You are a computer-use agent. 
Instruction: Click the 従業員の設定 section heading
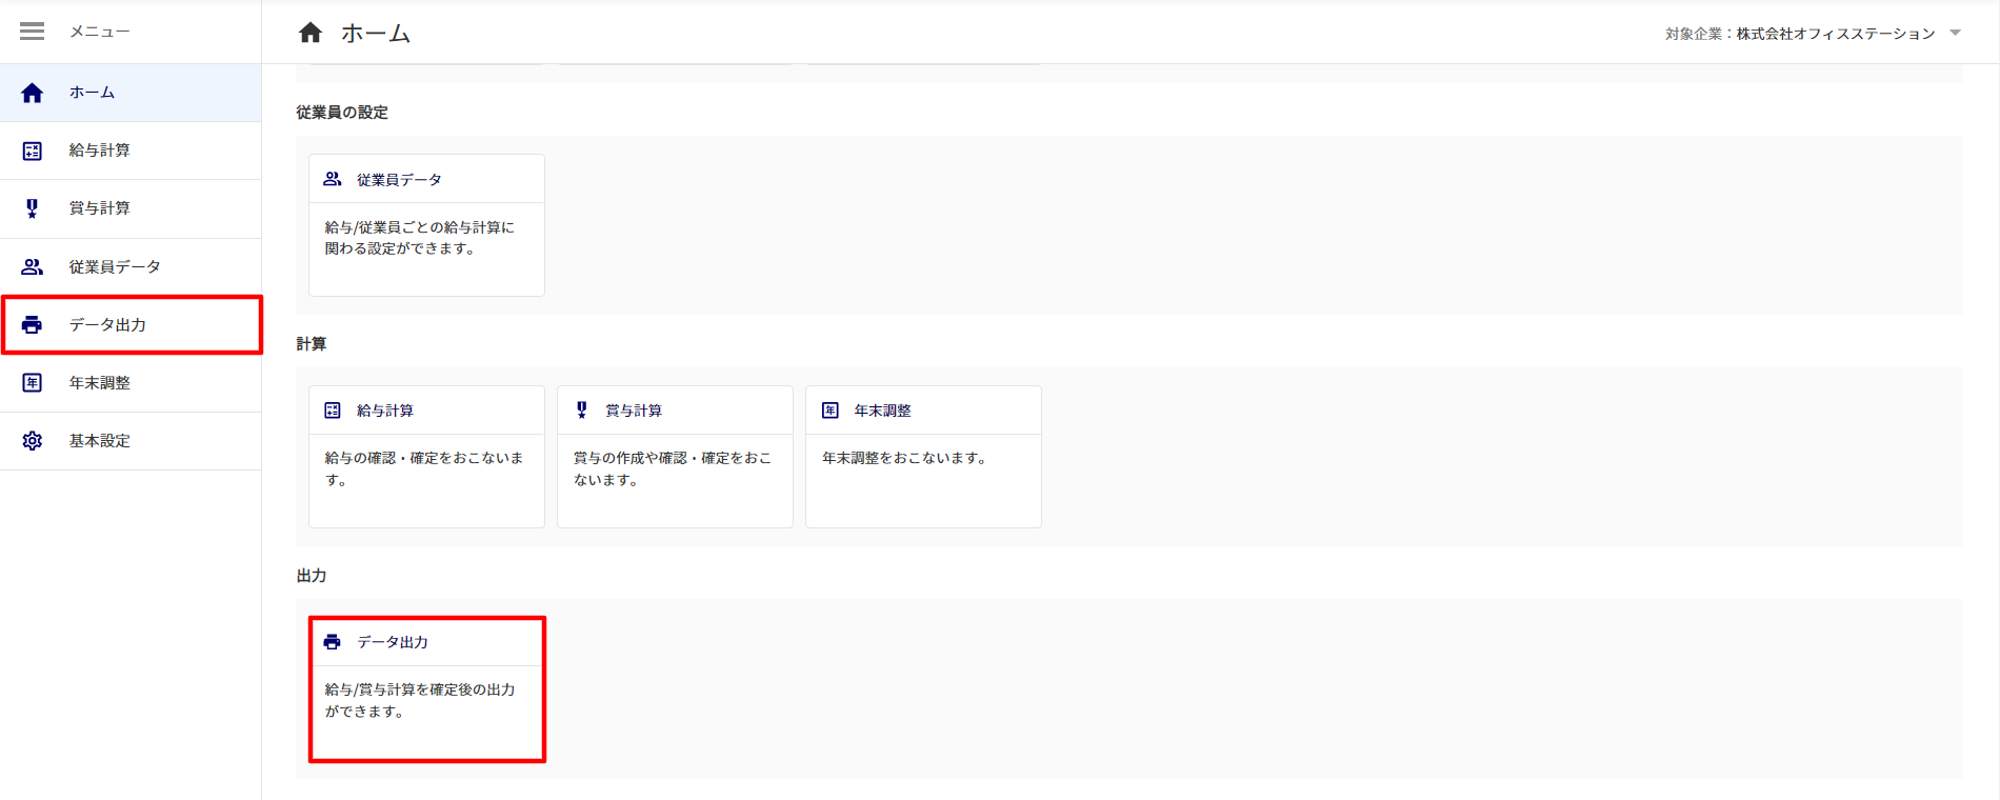pos(342,112)
